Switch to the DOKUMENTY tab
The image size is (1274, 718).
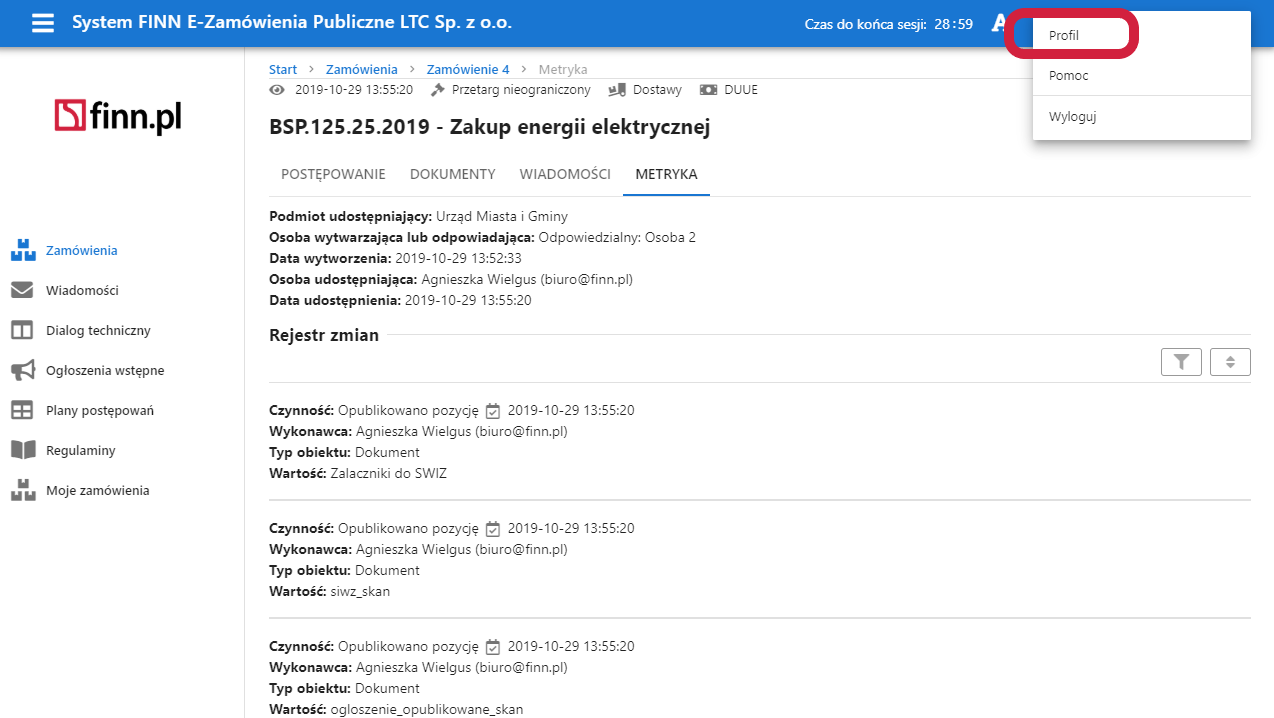click(453, 174)
